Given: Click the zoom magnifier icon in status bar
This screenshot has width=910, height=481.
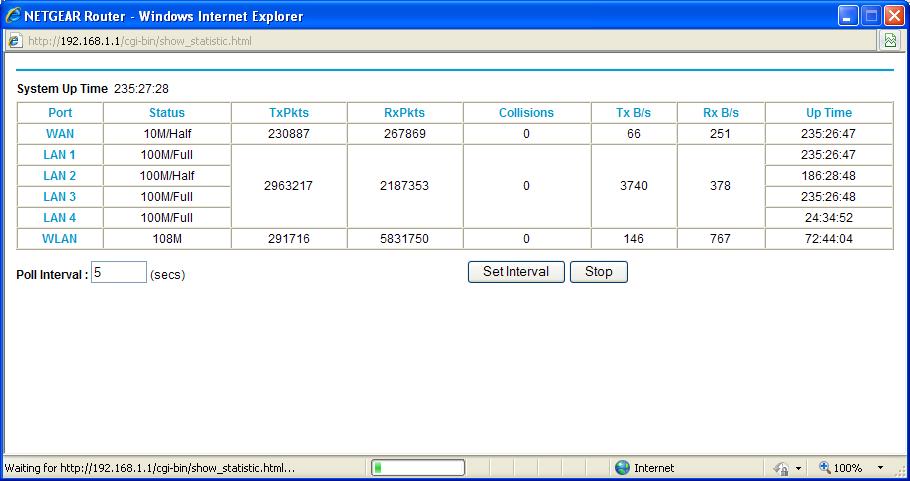Looking at the screenshot, I should point(825,468).
